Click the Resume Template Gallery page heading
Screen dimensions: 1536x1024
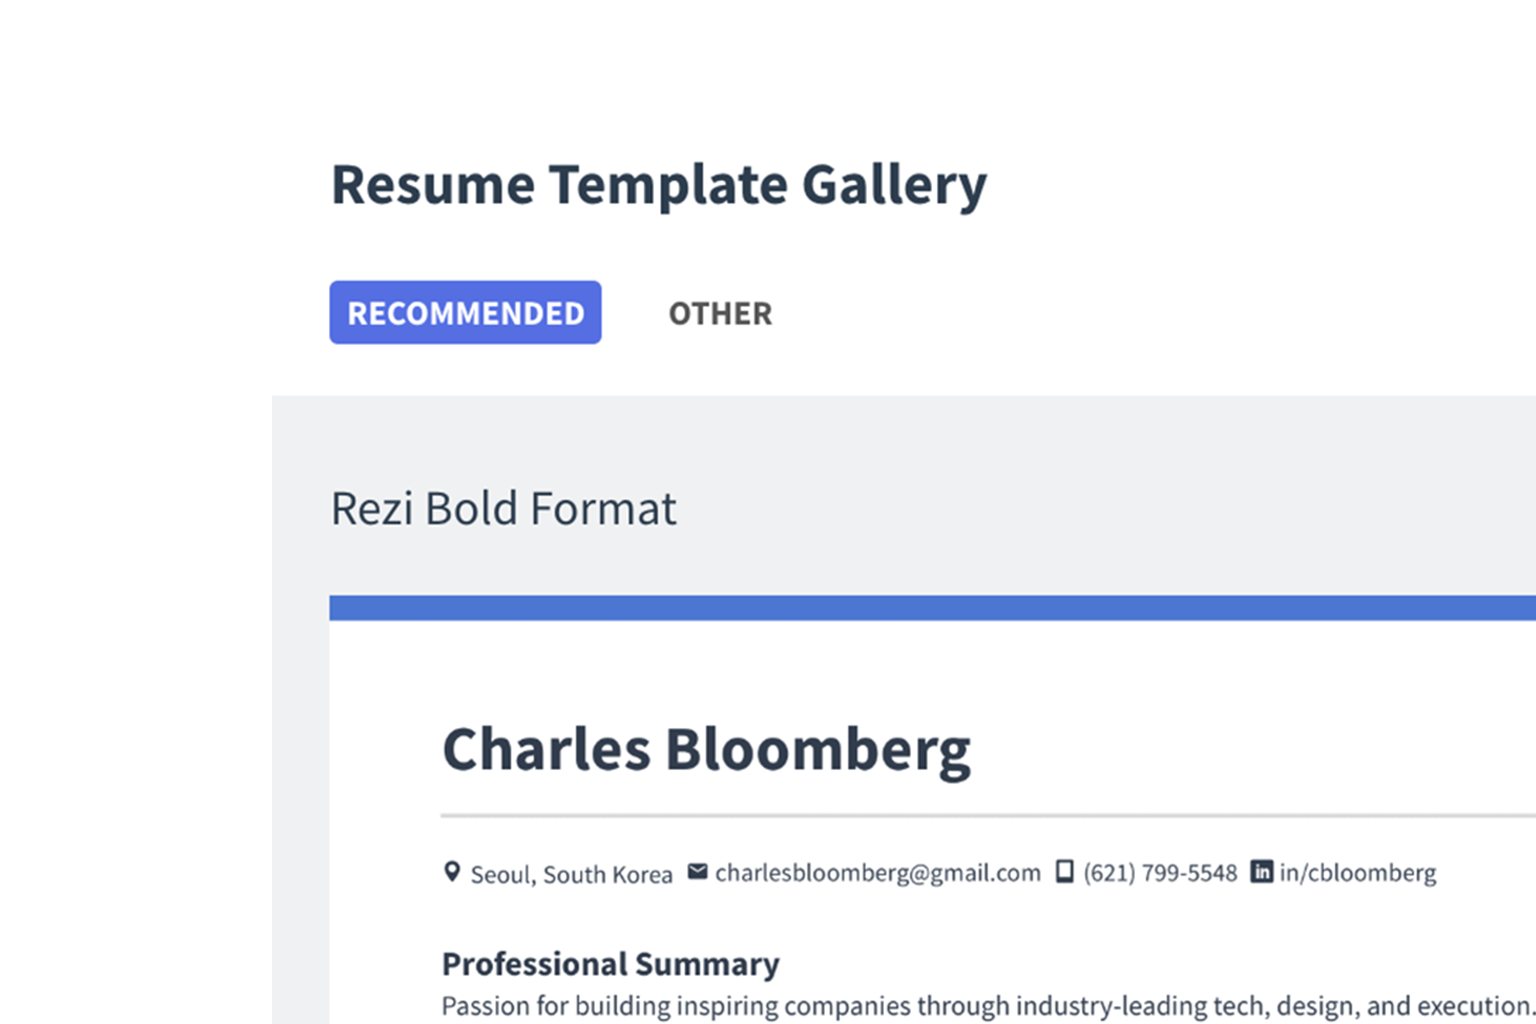(658, 185)
